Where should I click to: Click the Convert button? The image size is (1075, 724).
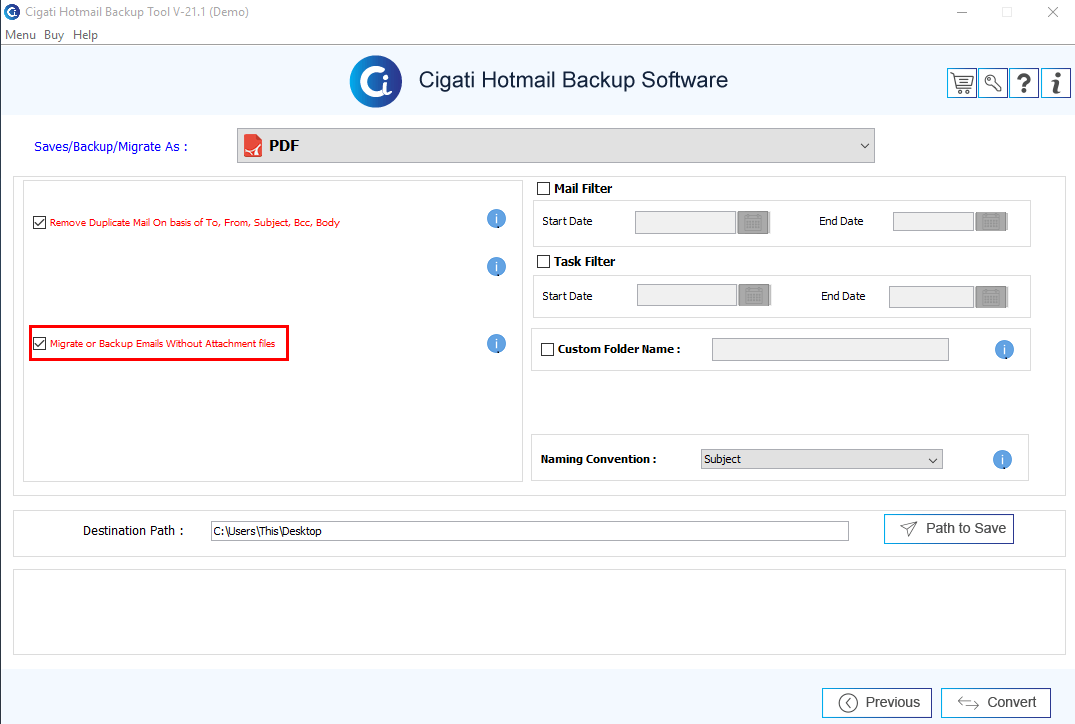pos(995,703)
